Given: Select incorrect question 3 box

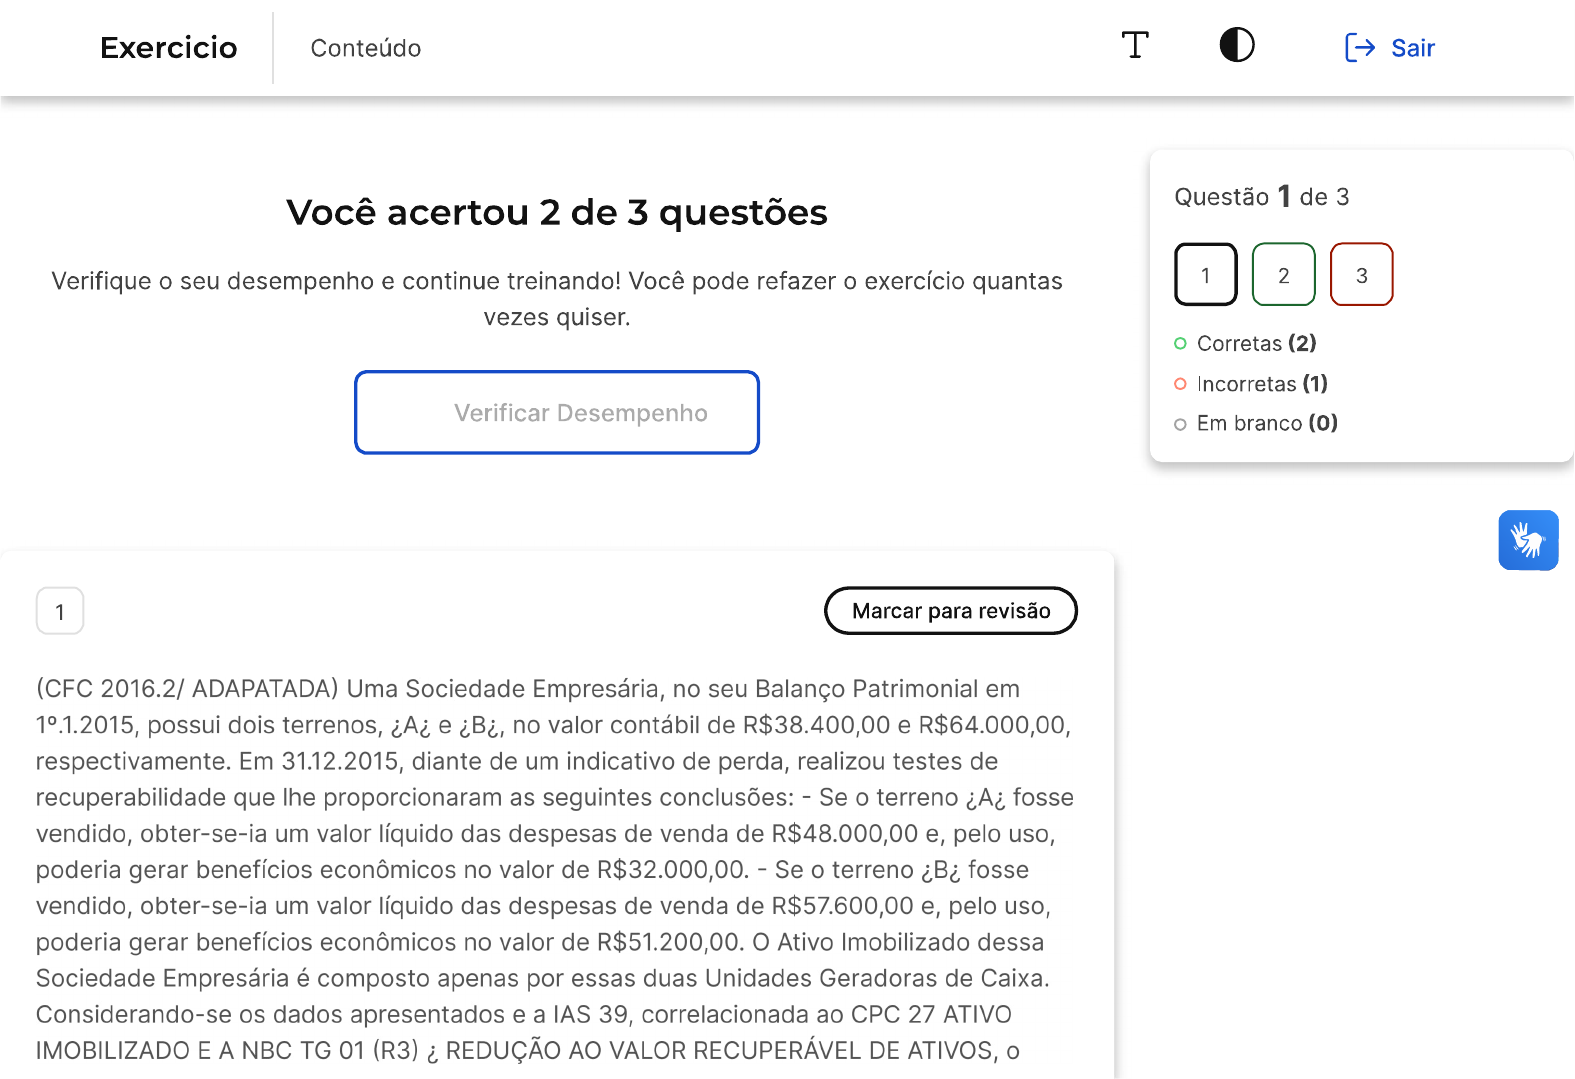Looking at the screenshot, I should (x=1362, y=275).
